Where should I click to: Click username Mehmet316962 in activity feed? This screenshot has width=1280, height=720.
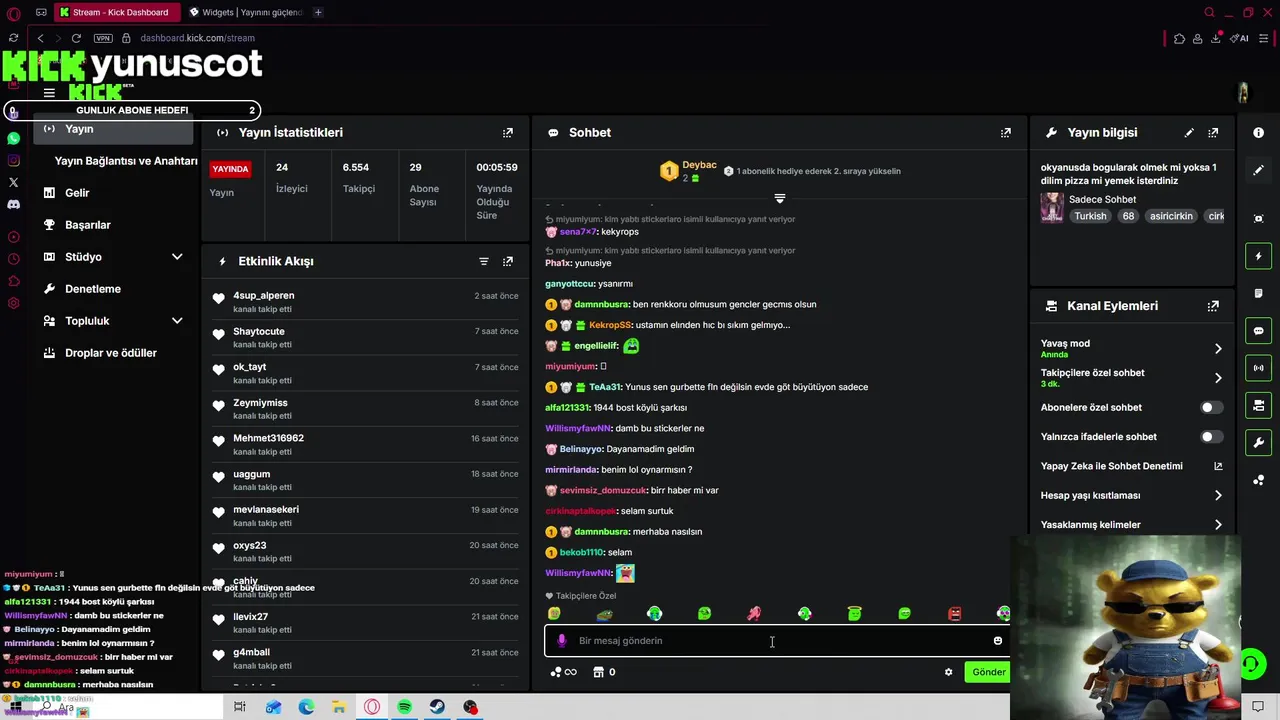point(268,438)
